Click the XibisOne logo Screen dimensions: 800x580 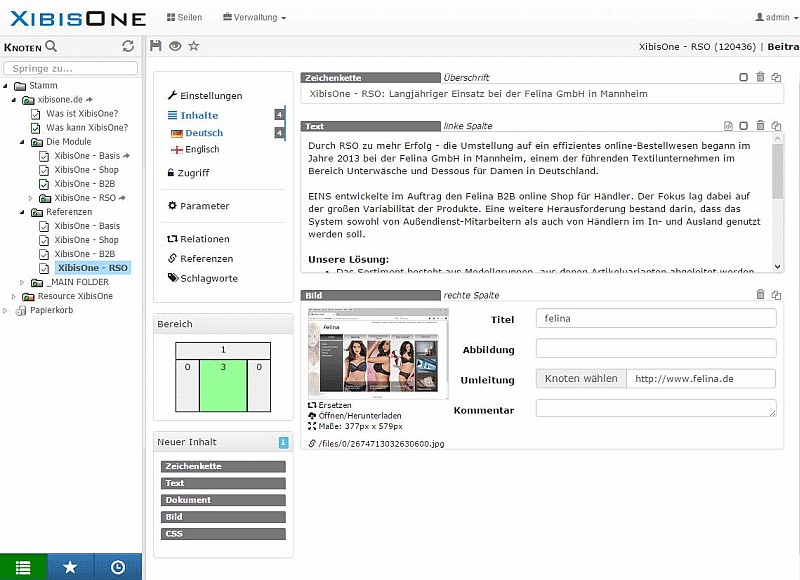click(x=78, y=18)
